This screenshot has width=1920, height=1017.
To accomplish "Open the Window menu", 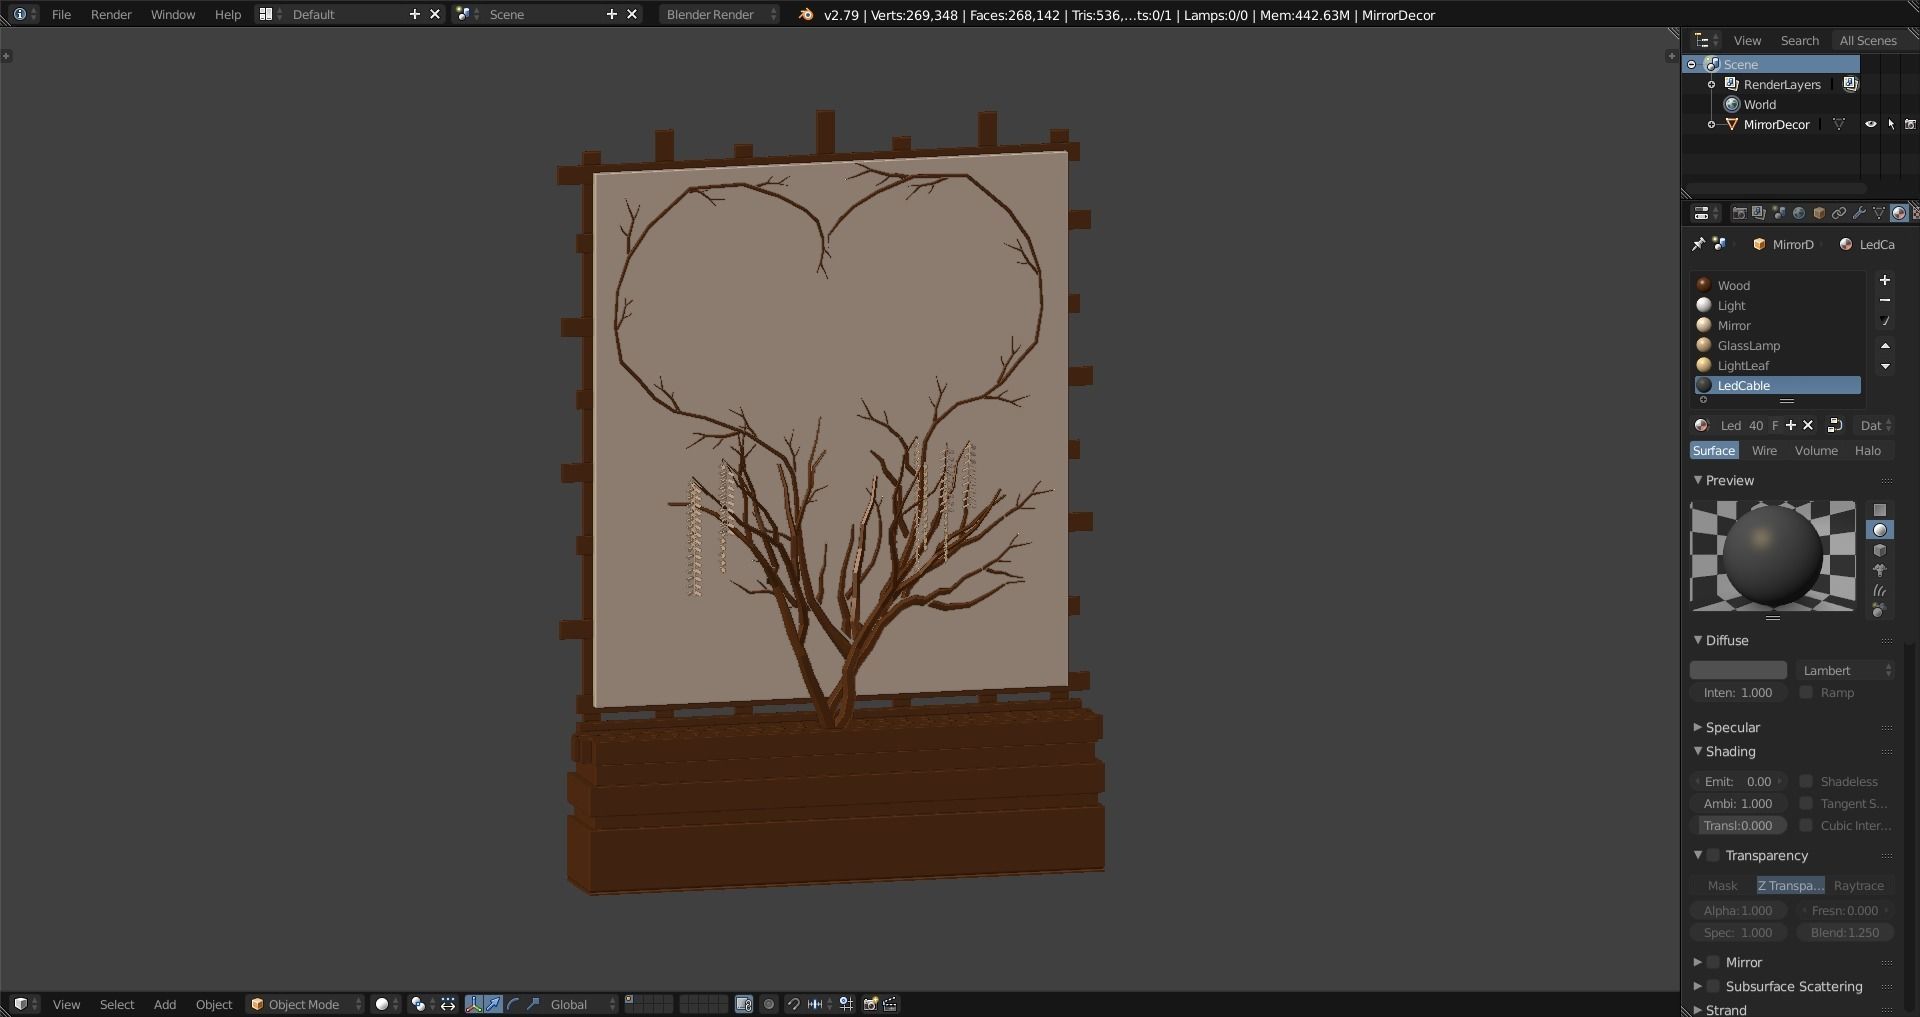I will pyautogui.click(x=173, y=14).
